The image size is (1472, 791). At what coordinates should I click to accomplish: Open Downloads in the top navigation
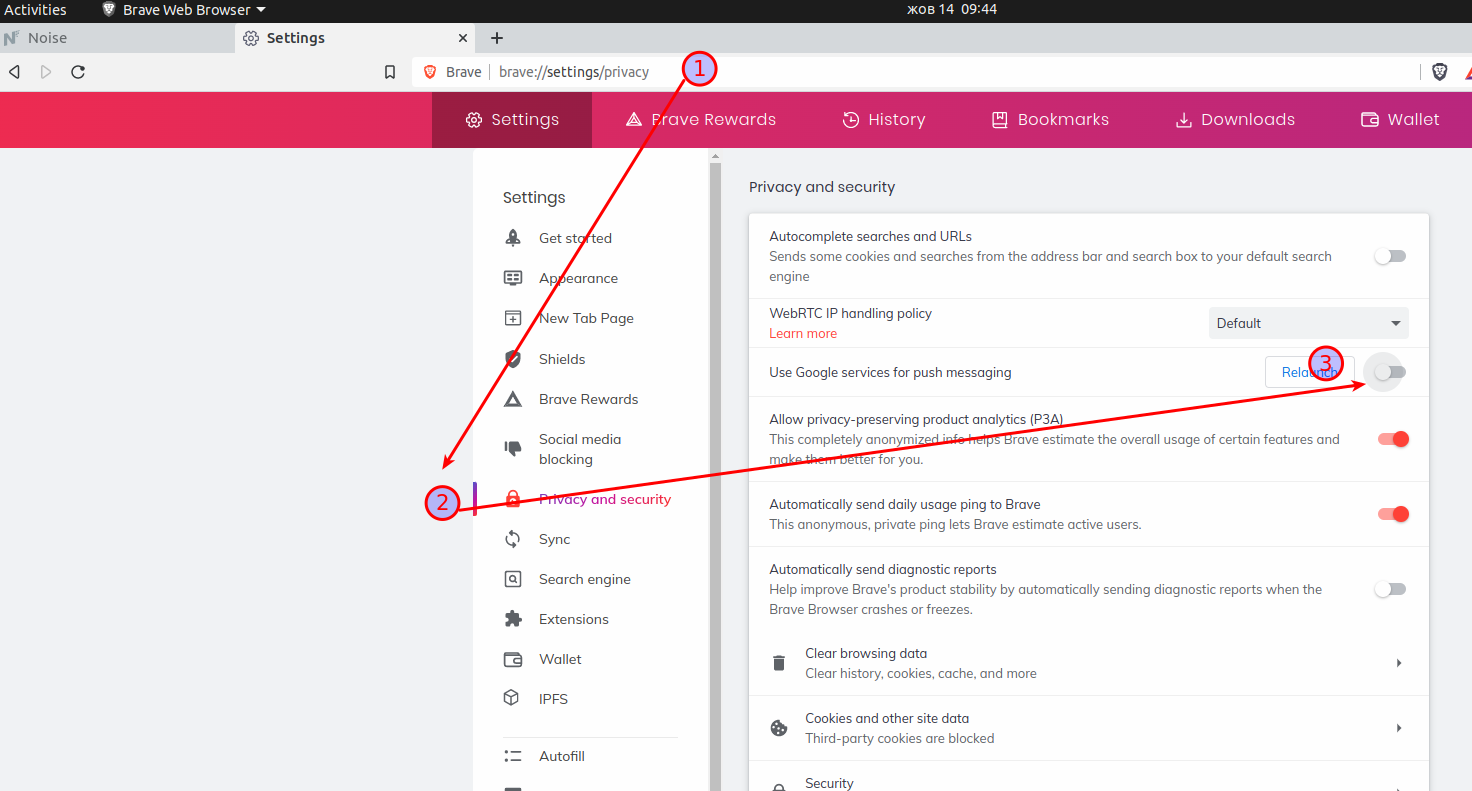(x=1234, y=120)
